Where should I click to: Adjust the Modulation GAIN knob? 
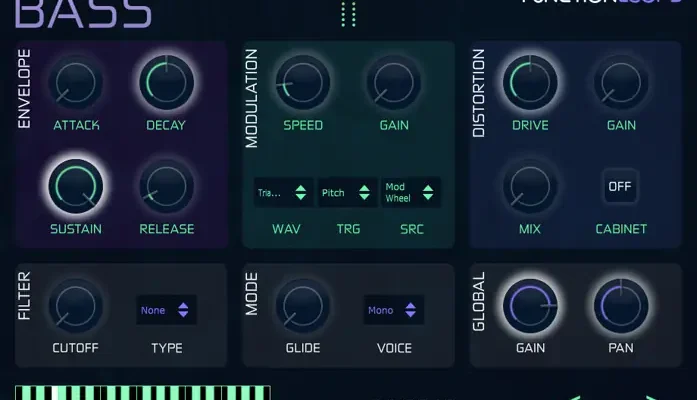click(x=394, y=83)
